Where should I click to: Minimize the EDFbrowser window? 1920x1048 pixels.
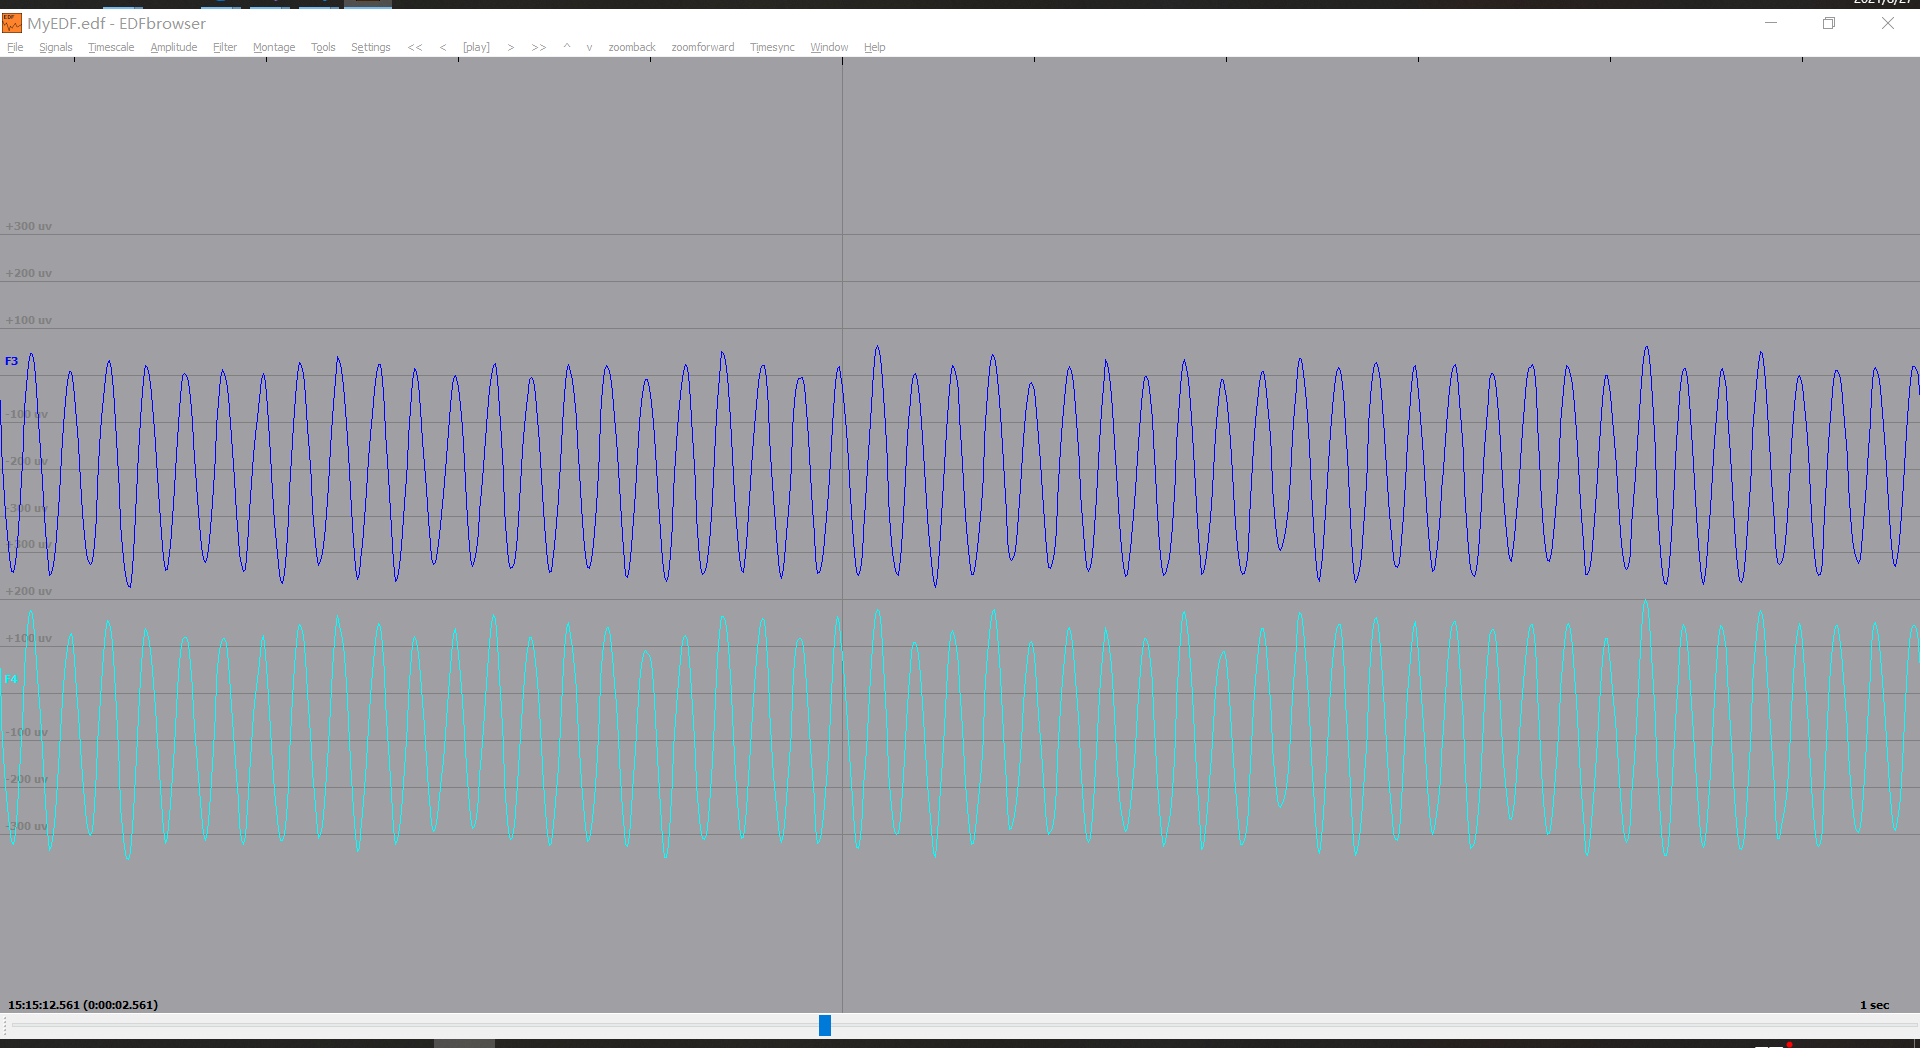(1771, 23)
